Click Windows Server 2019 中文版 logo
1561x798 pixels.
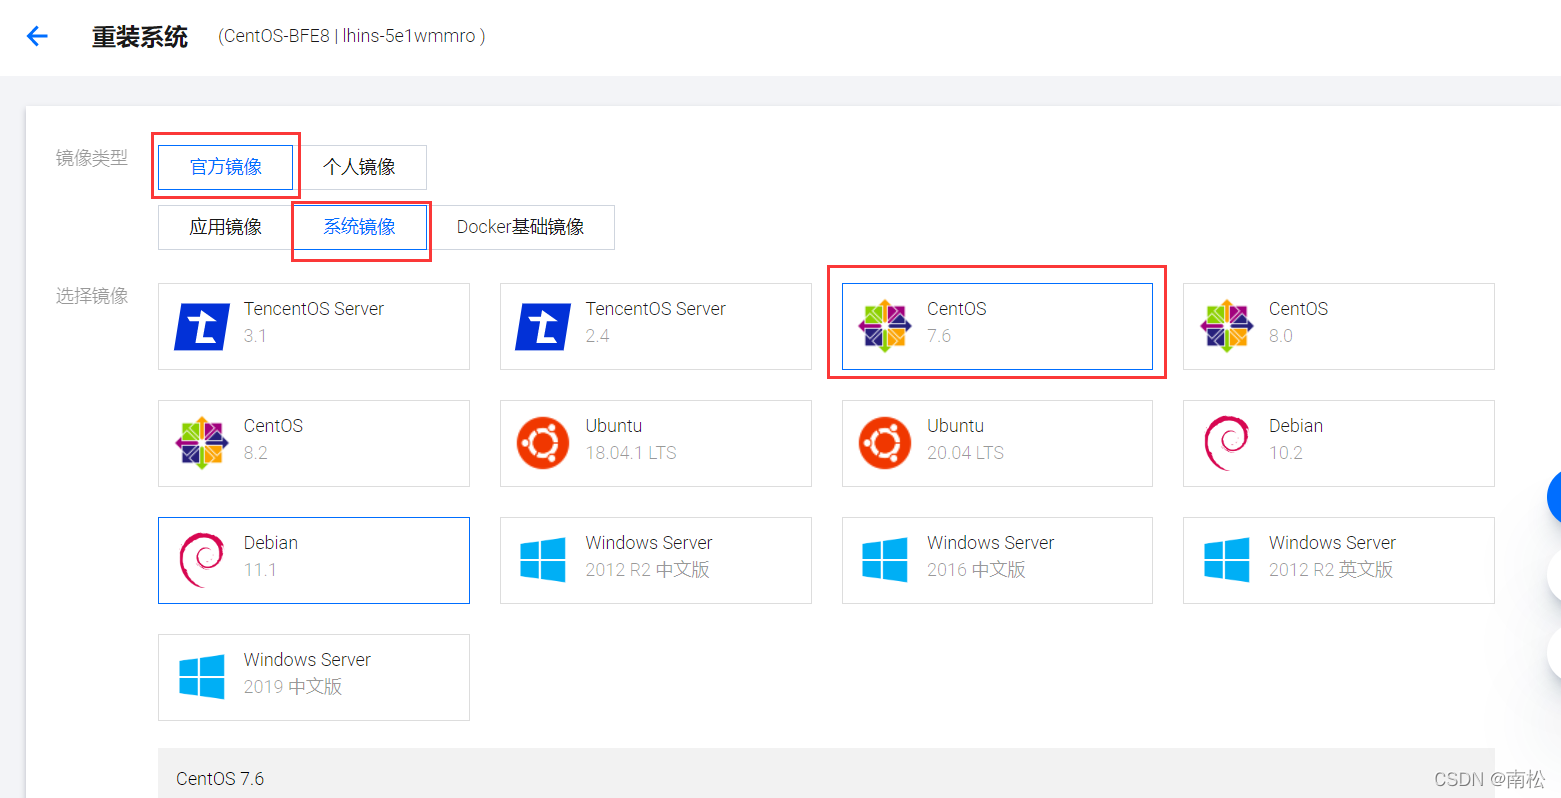[202, 677]
